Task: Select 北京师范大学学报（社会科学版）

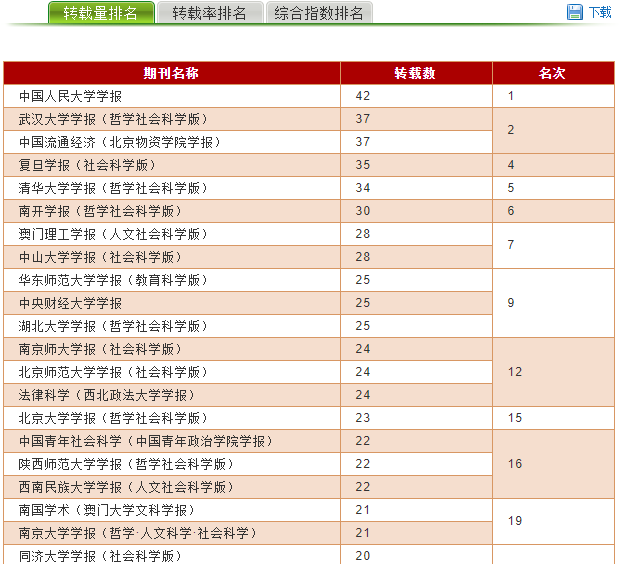Action: click(113, 372)
